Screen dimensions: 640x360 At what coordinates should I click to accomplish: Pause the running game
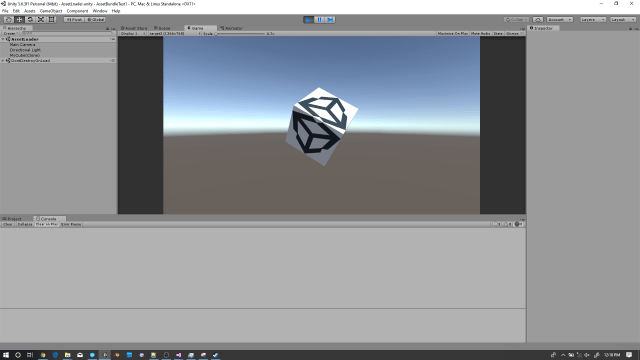(x=320, y=20)
